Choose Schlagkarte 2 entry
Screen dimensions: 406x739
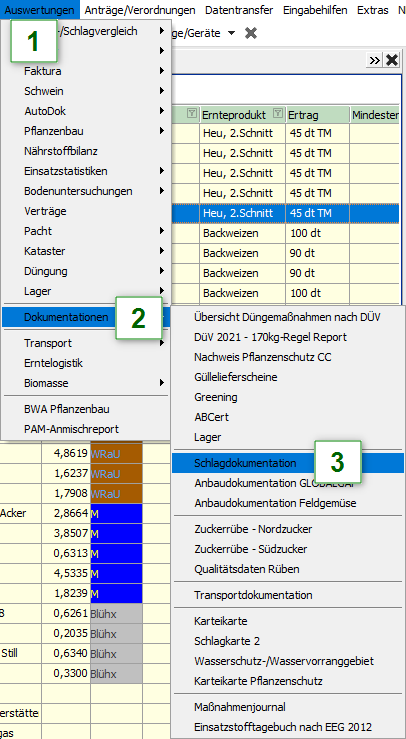[288, 641]
